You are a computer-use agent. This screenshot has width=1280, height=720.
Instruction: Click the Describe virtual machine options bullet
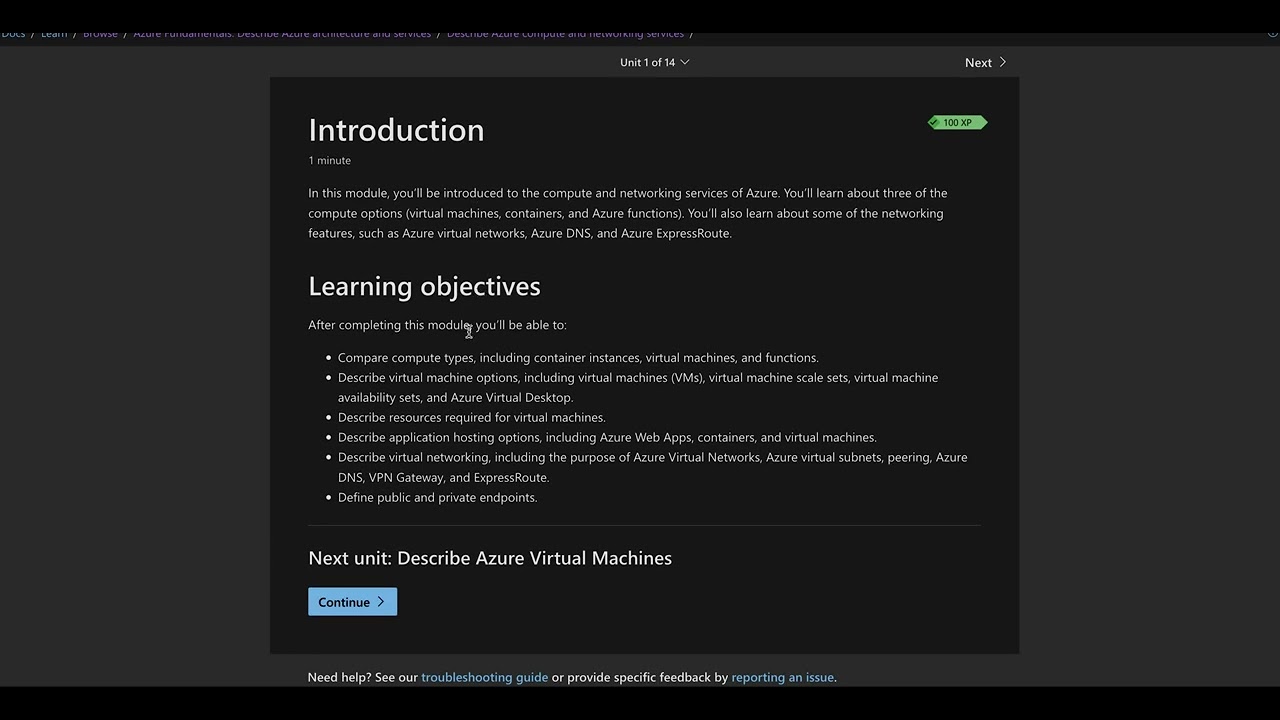(638, 387)
